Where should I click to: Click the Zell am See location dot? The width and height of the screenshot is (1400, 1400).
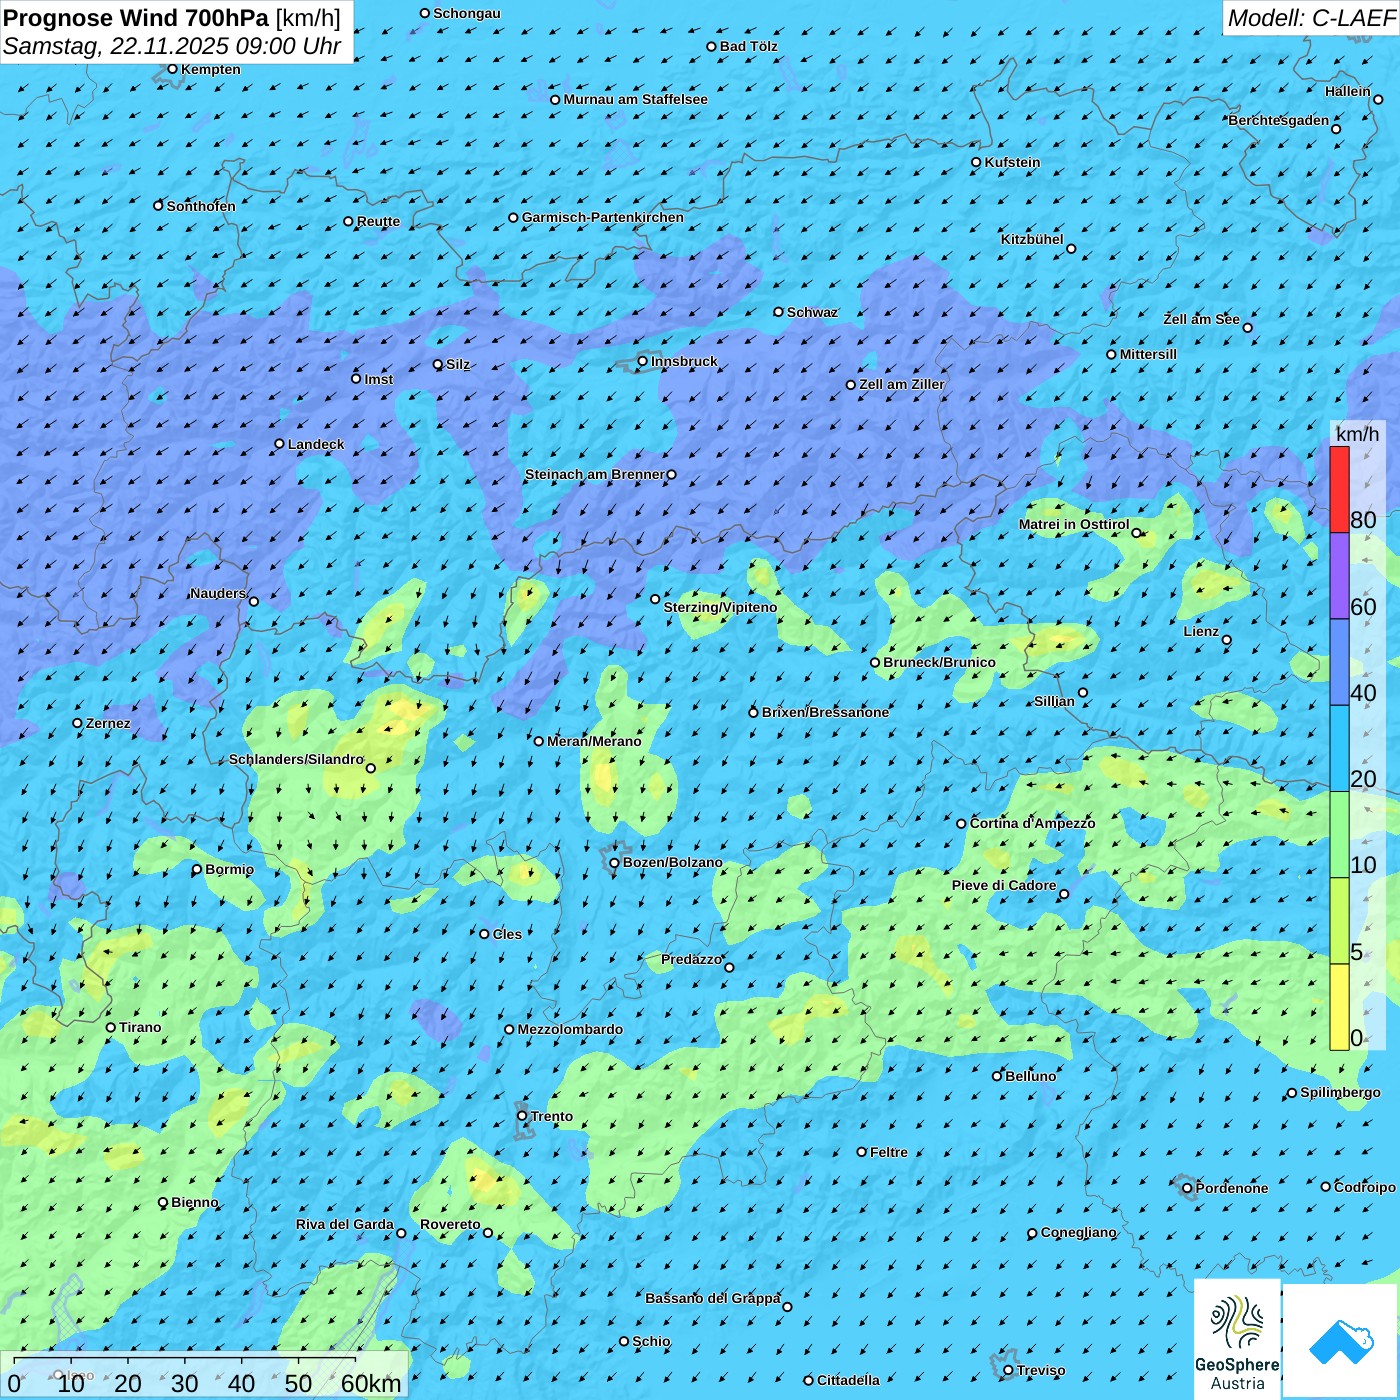tap(1248, 327)
